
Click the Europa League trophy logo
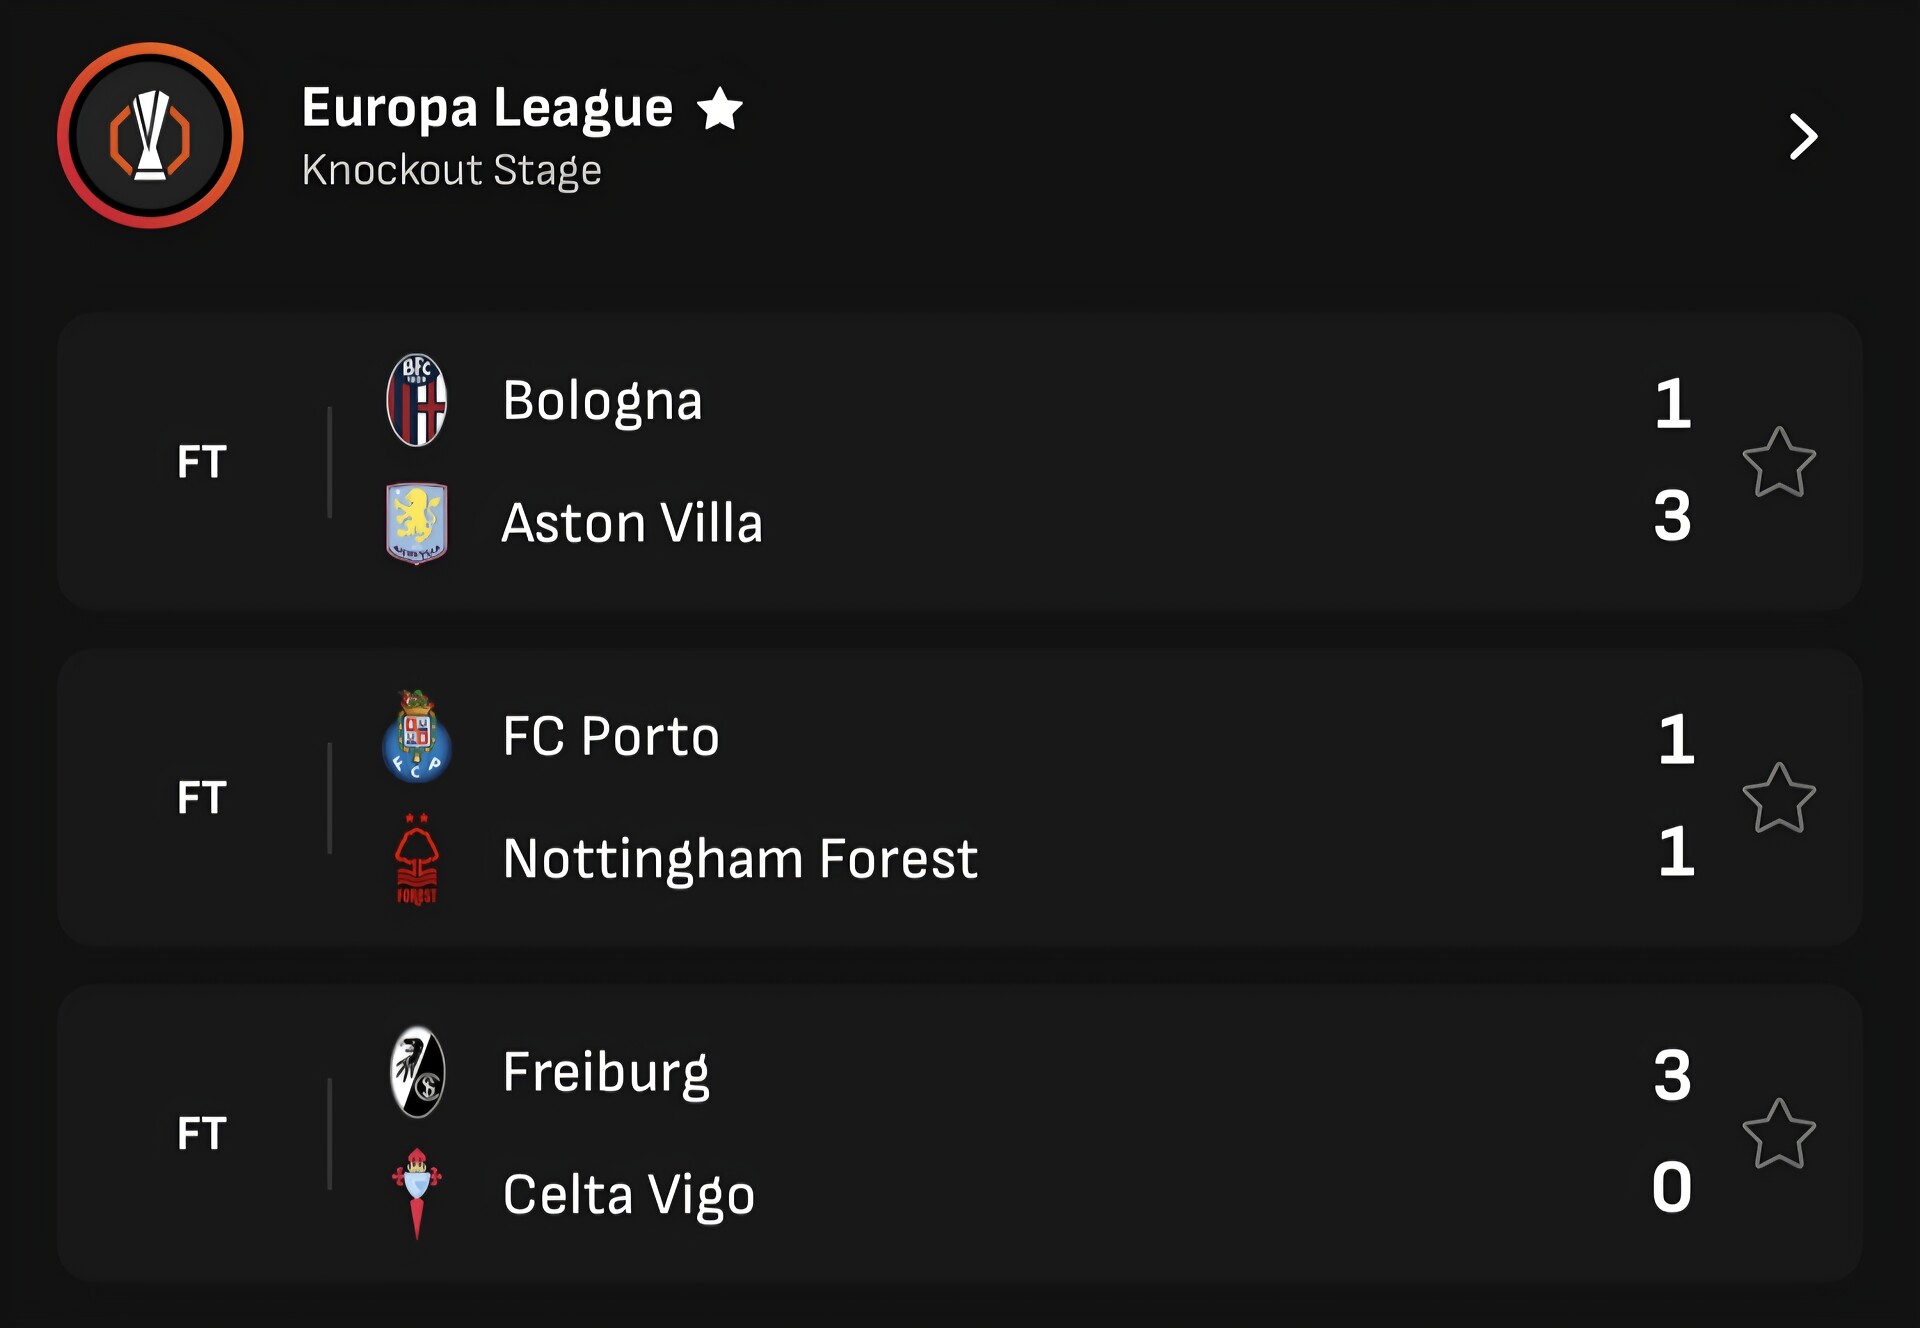(x=150, y=135)
